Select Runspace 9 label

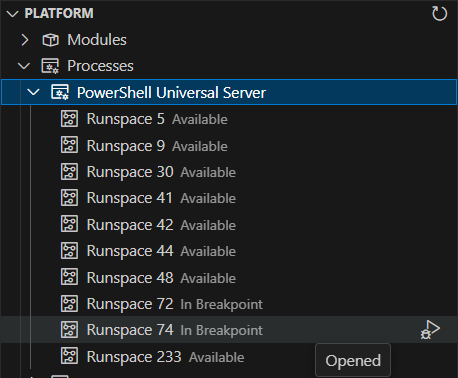[x=126, y=146]
